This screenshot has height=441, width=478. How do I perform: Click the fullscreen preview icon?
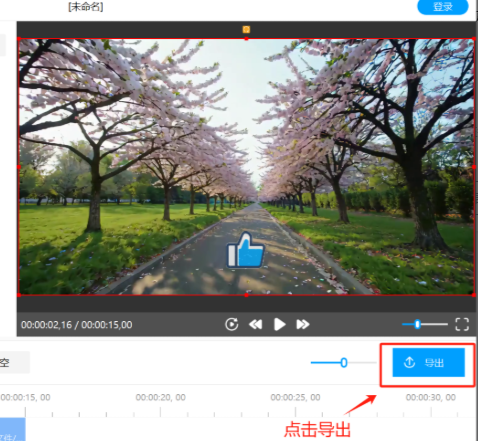462,324
